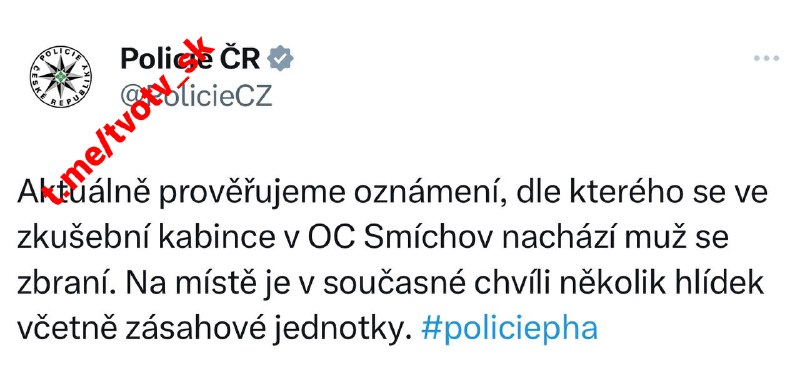Open the Police ČR profile name
Viewport: 800px width, 389px height.
coord(190,59)
